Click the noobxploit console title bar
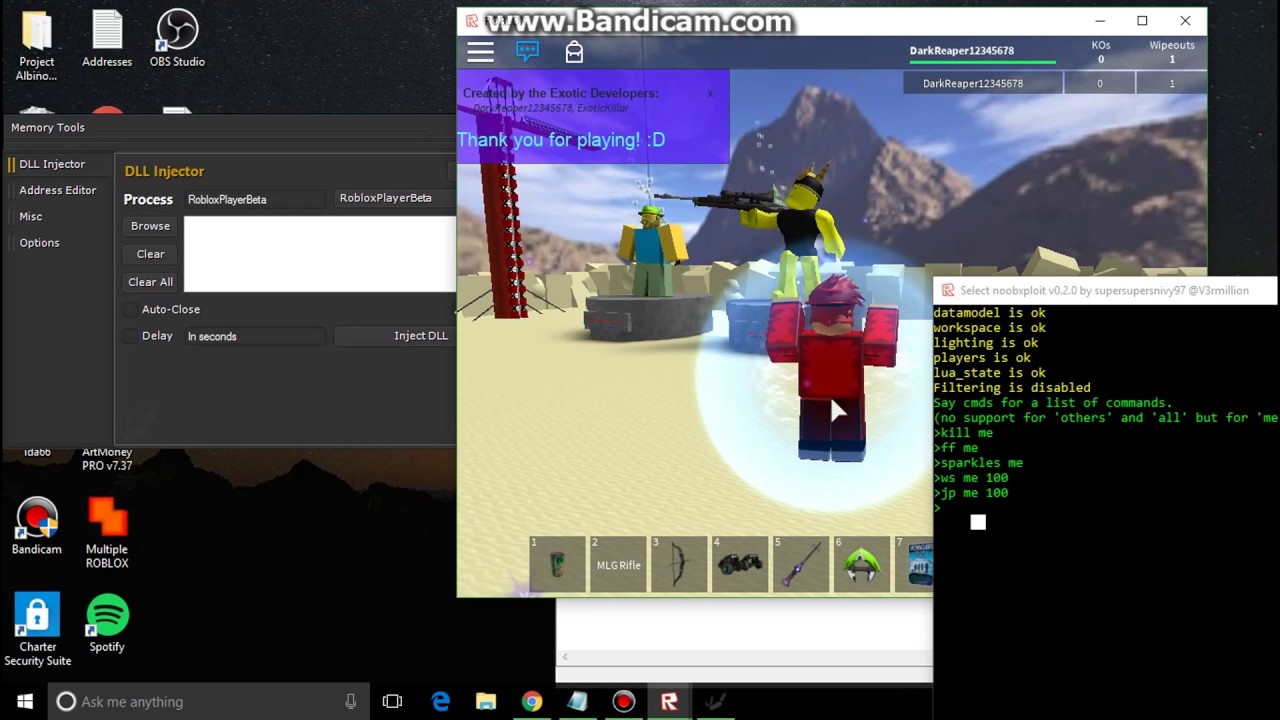Screen dimensions: 1280x720 coord(1106,290)
